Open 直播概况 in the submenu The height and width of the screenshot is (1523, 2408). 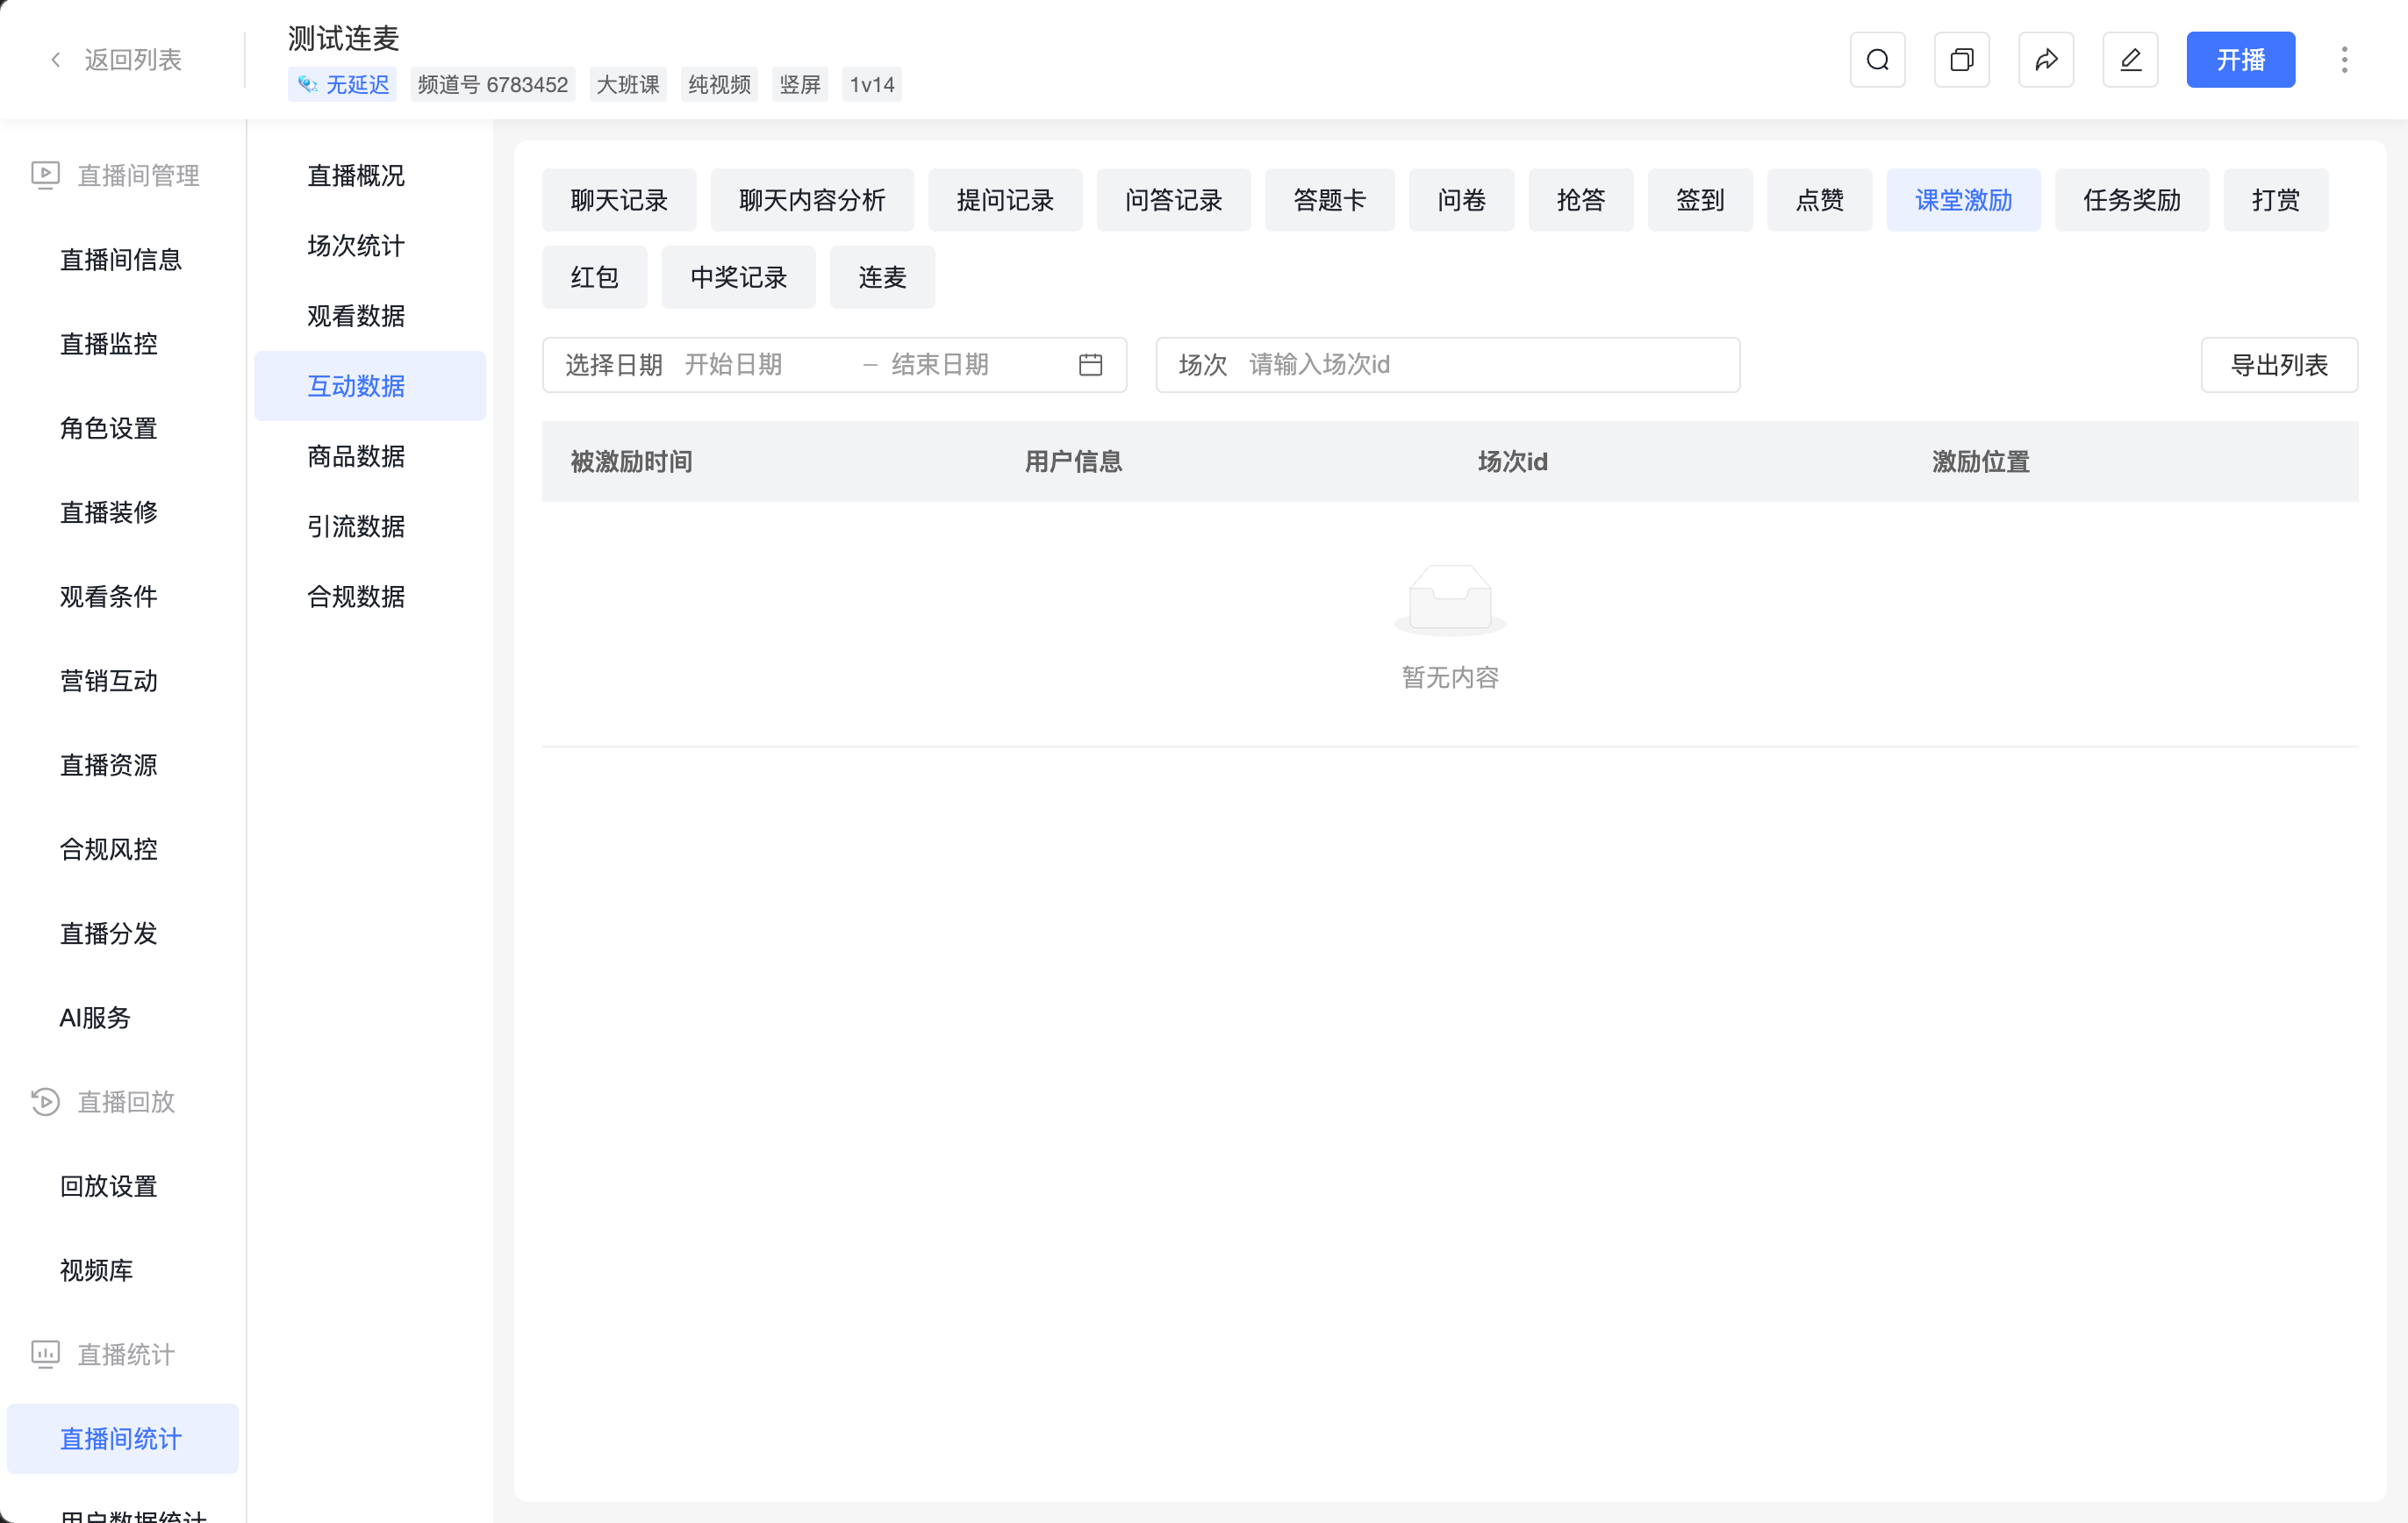(370, 175)
